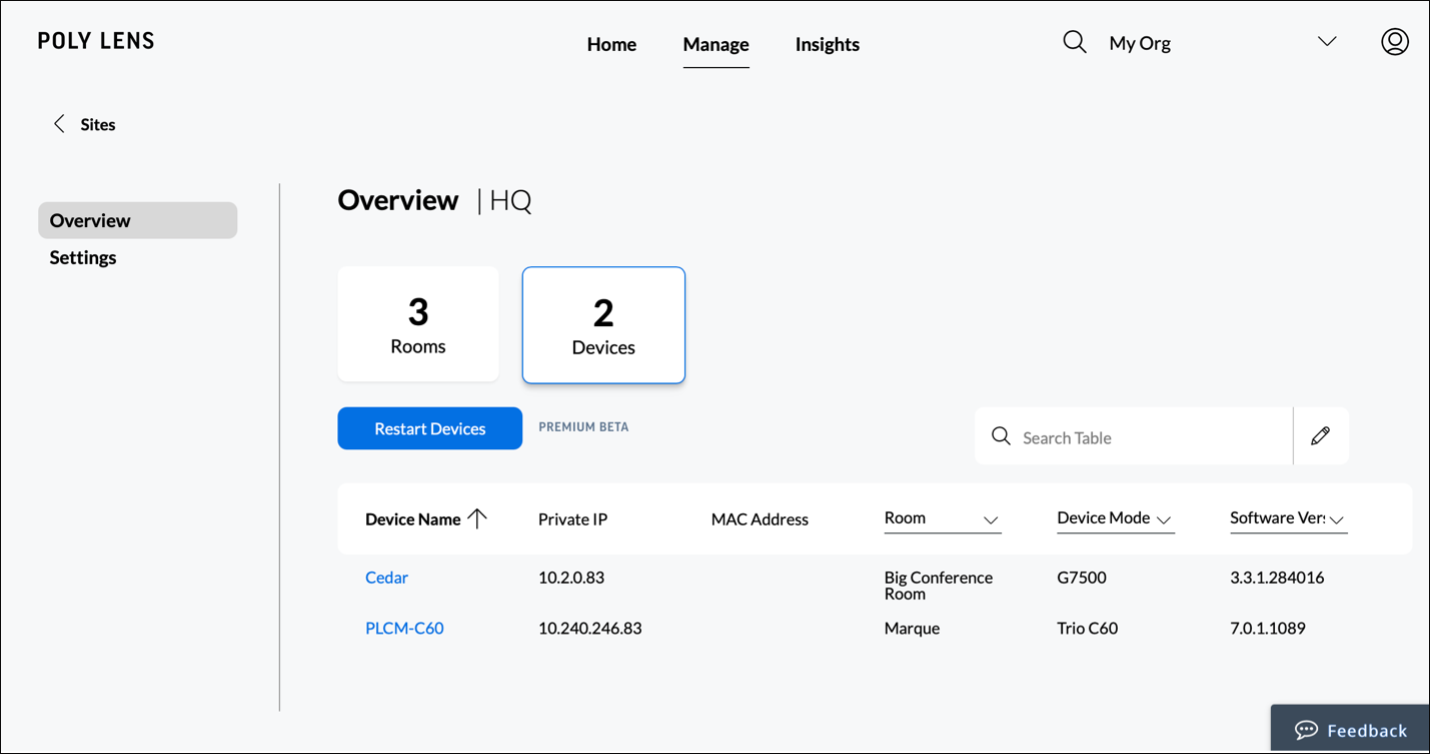Open the PLCM-C60 device details
The image size is (1430, 754).
[404, 628]
